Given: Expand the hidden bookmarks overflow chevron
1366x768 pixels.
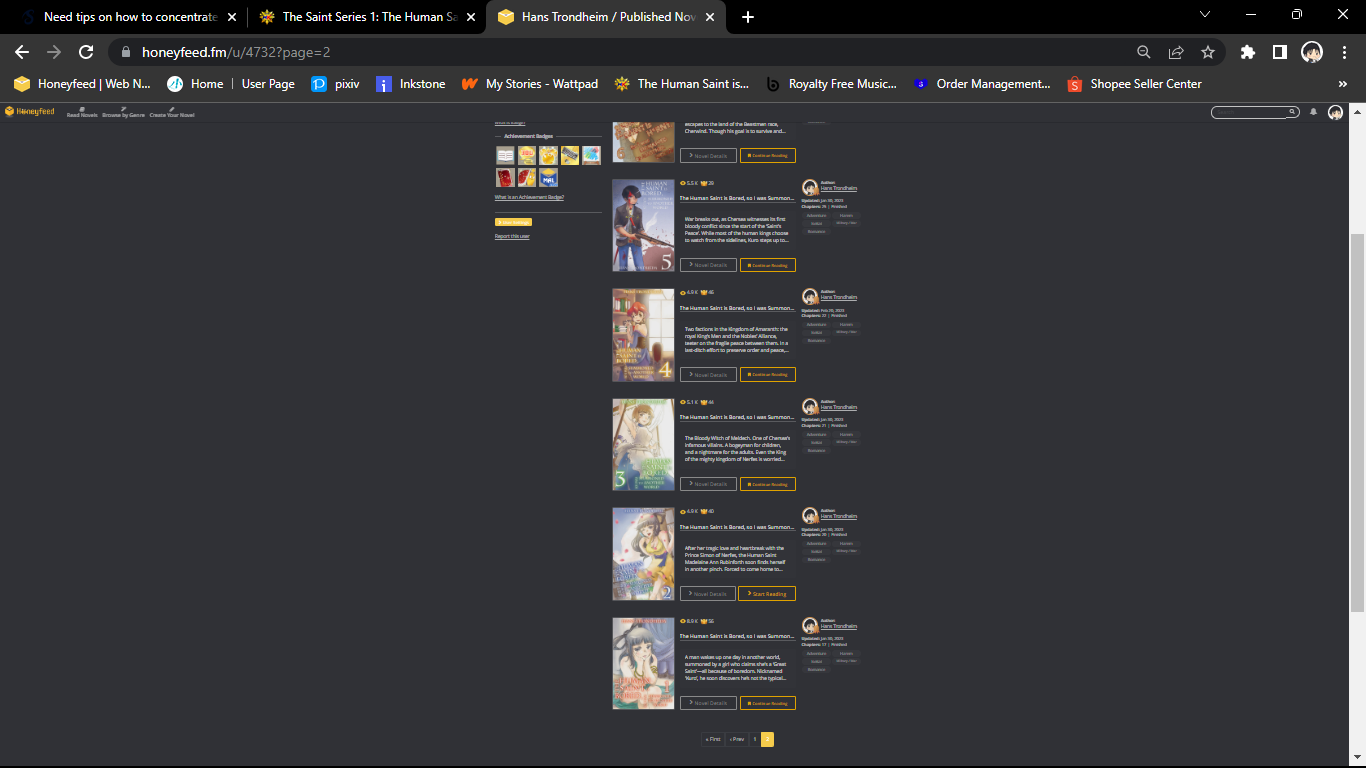Looking at the screenshot, I should coord(1342,84).
